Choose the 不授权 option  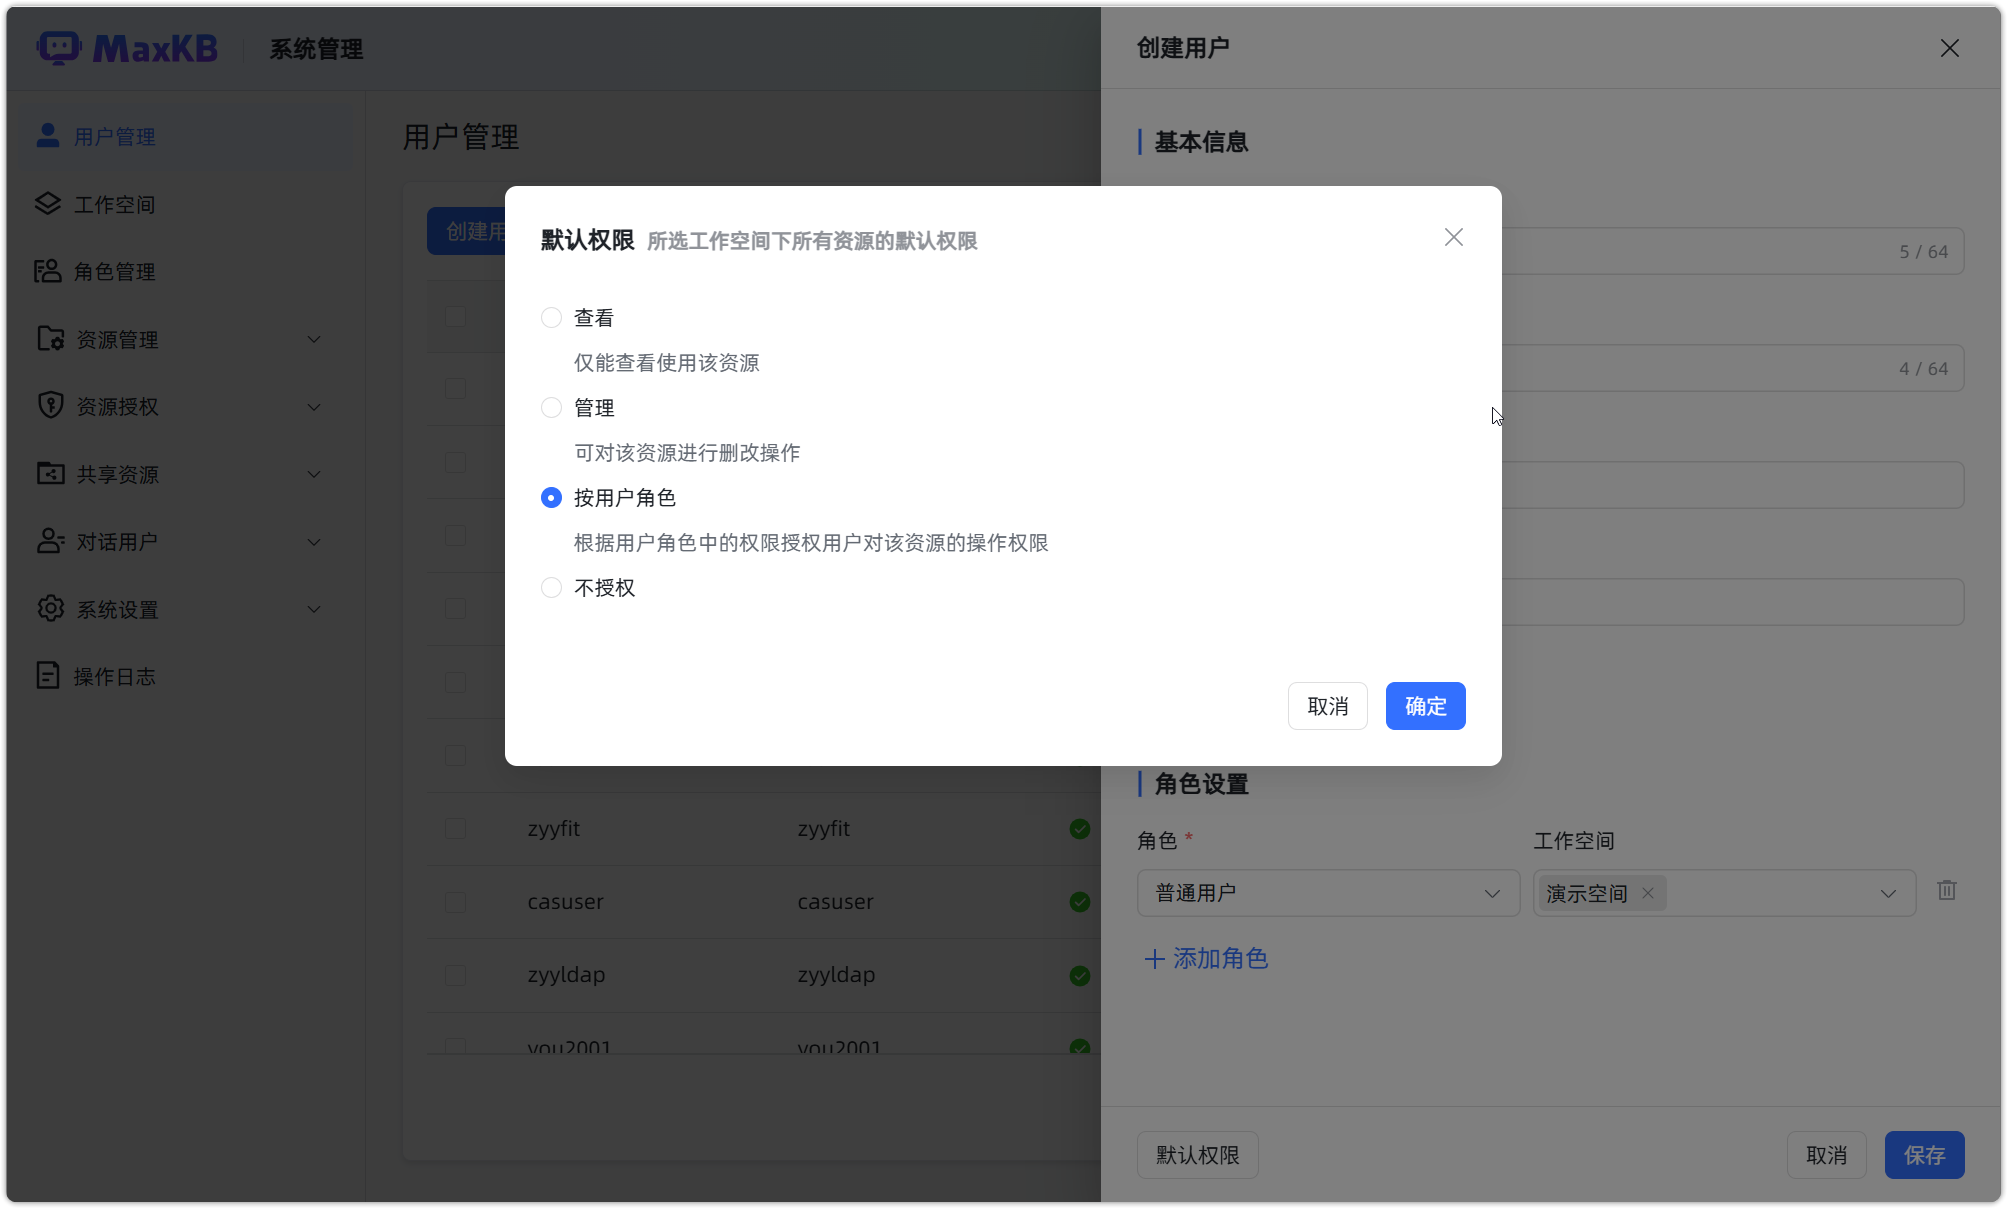pos(551,587)
